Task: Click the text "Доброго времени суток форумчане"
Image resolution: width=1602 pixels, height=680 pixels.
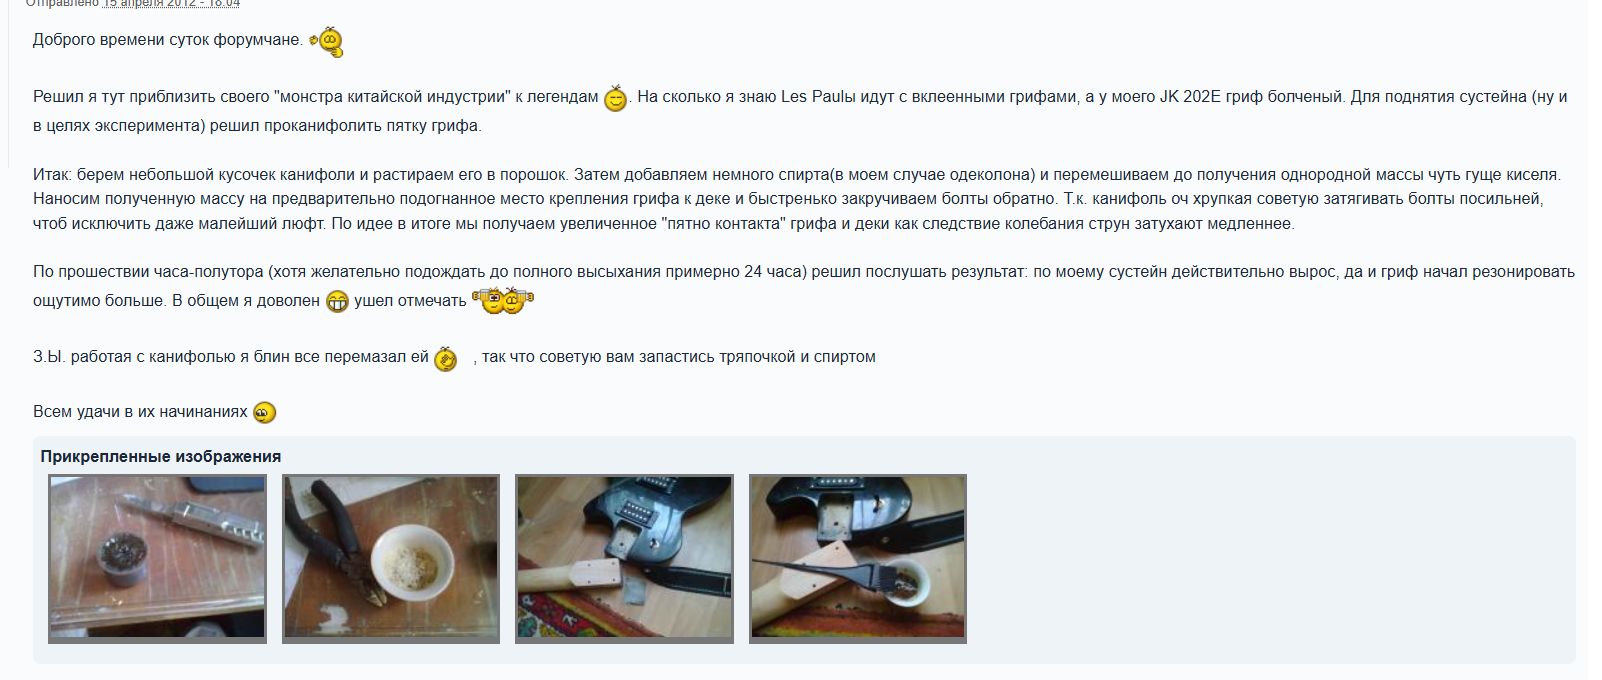Action: click(x=168, y=40)
